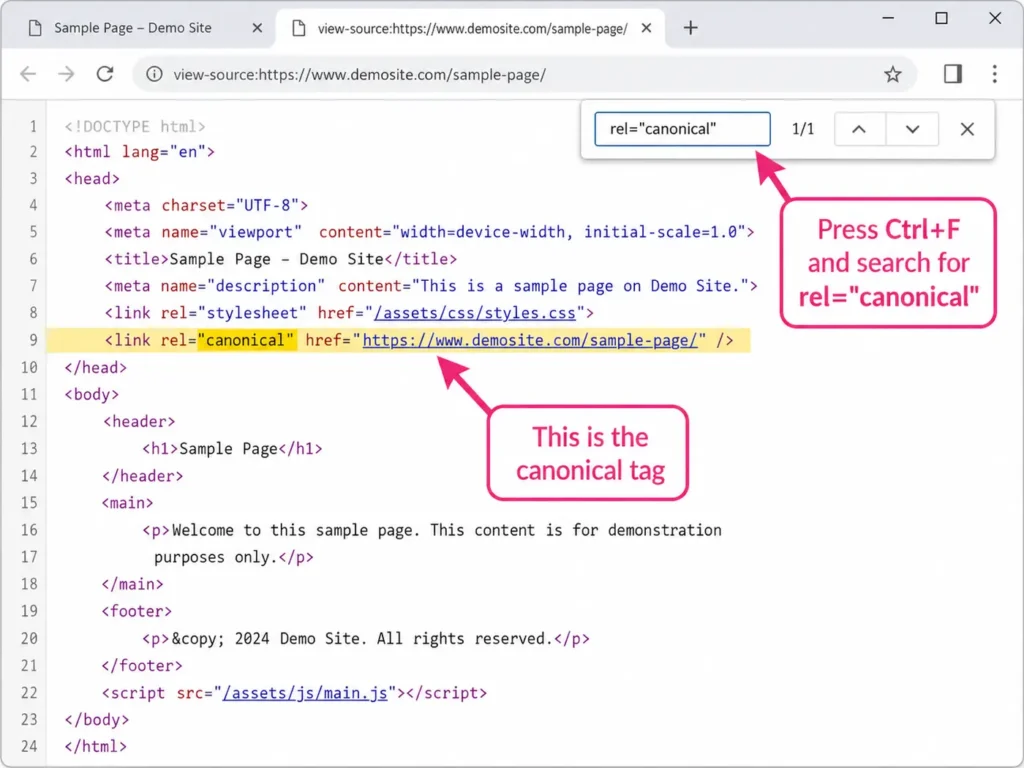Select the view-source demosite tab
The width and height of the screenshot is (1024, 768).
(x=472, y=28)
